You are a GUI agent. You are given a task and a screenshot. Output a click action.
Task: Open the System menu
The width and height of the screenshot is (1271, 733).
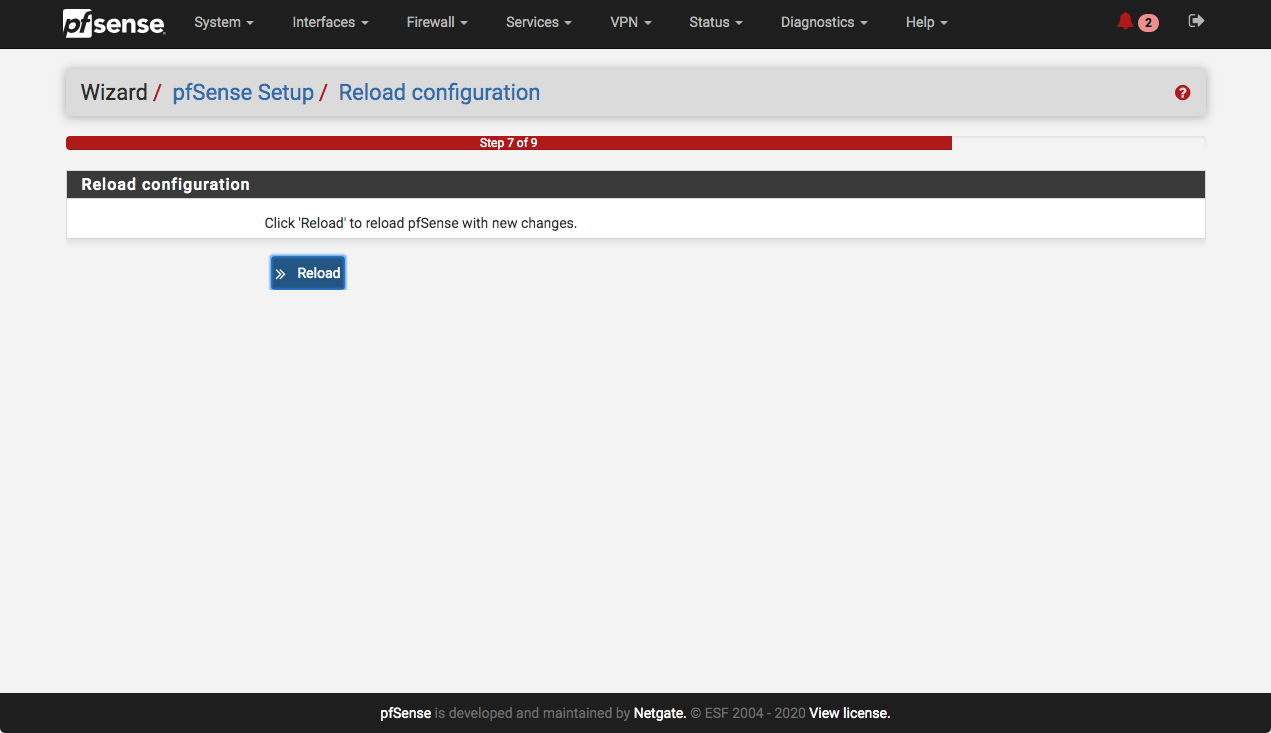point(224,22)
